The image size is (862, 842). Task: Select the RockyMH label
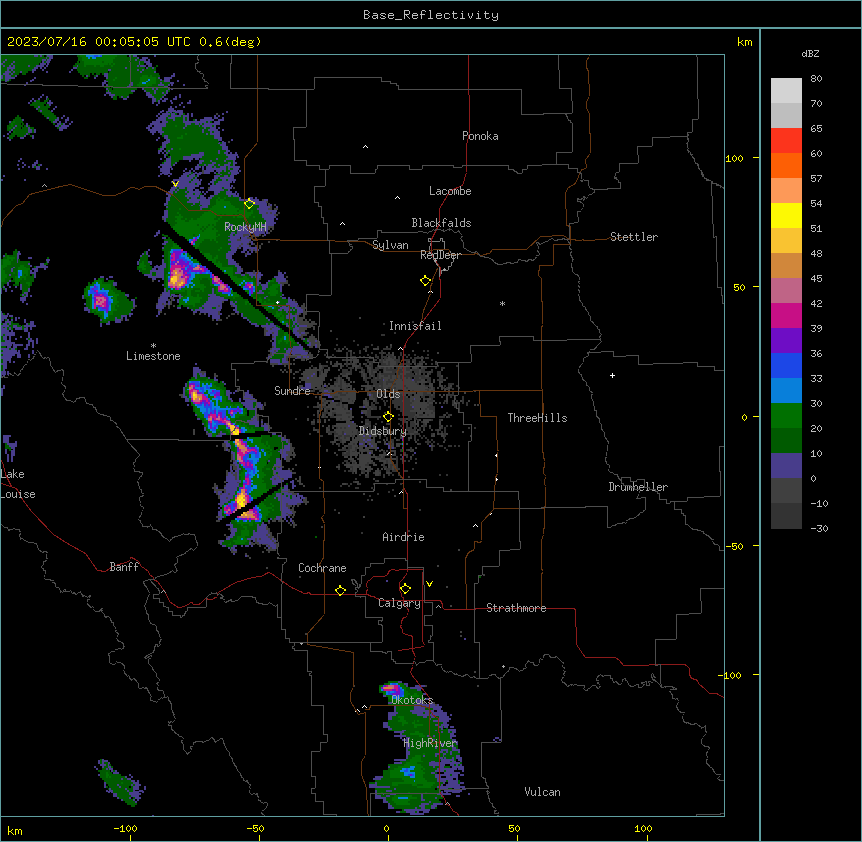(245, 227)
